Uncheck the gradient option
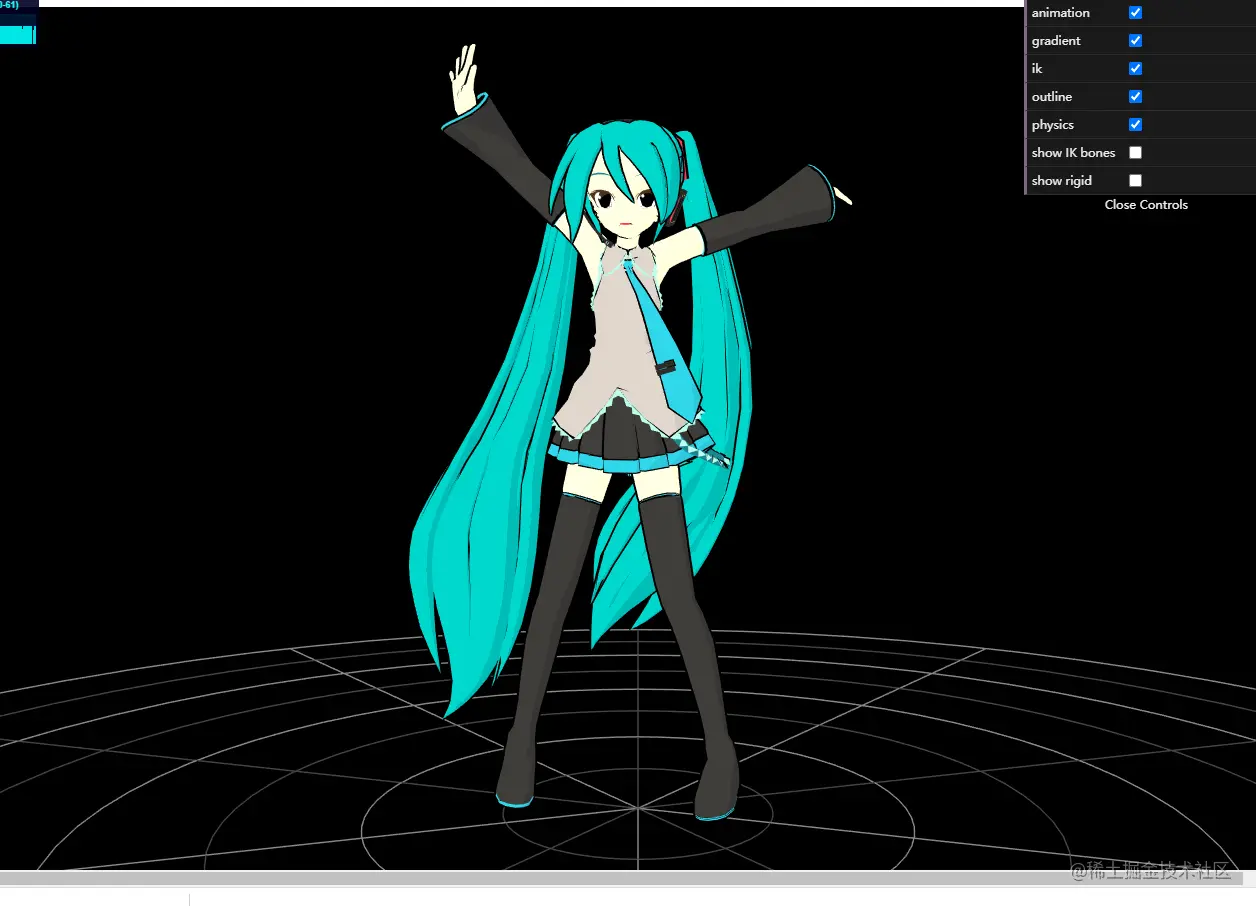Screen dimensions: 1256x906 [x=1135, y=41]
